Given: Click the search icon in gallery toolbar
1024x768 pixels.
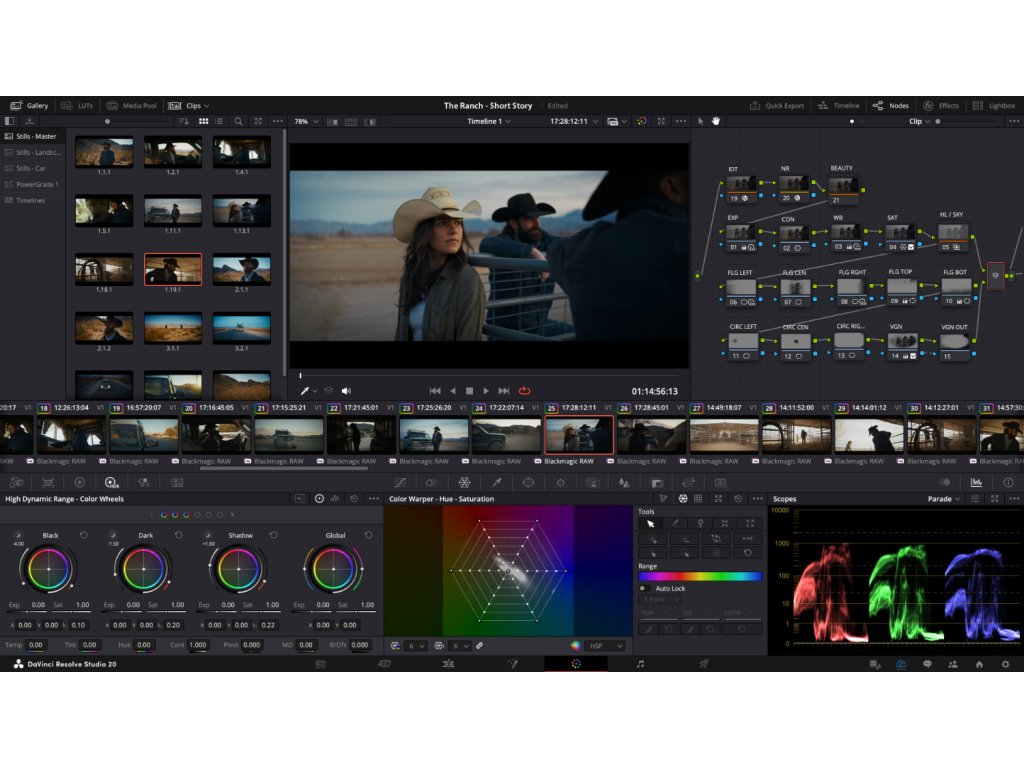Looking at the screenshot, I should 238,121.
